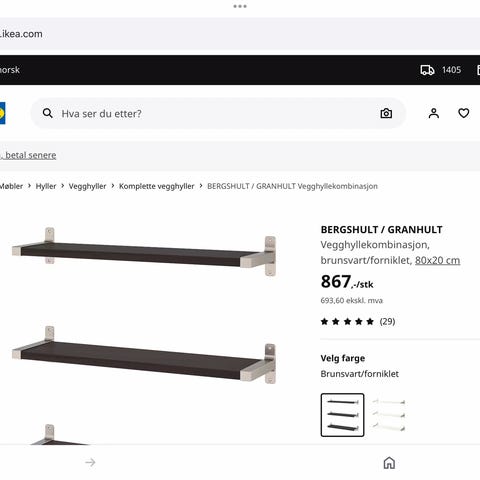Open the five-star reviews rating (29)
Screen dimensions: 480x480
[x=358, y=322]
